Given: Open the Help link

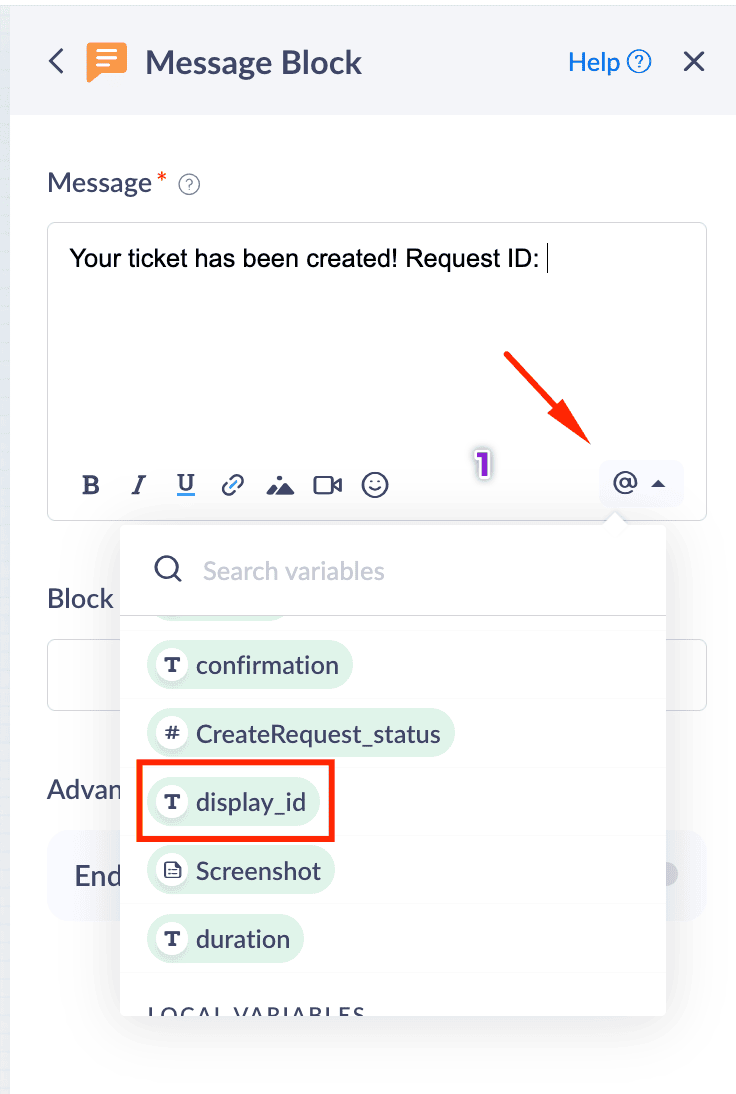Looking at the screenshot, I should coord(609,62).
